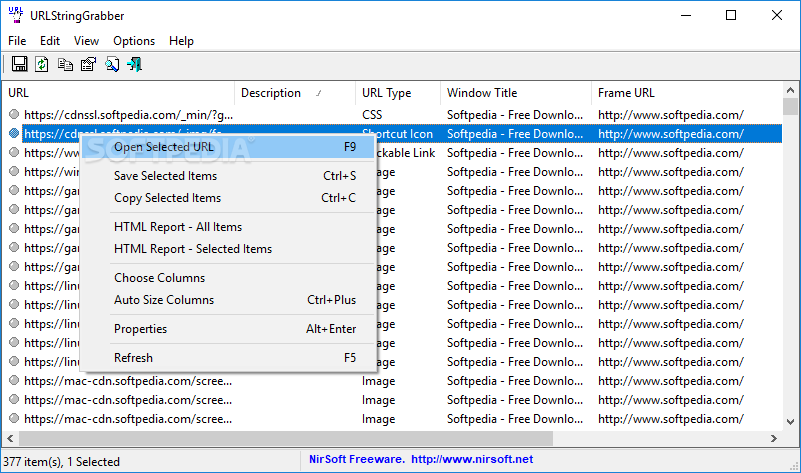This screenshot has height=473, width=801.
Task: Sort by the Description column header
Action: (295, 93)
